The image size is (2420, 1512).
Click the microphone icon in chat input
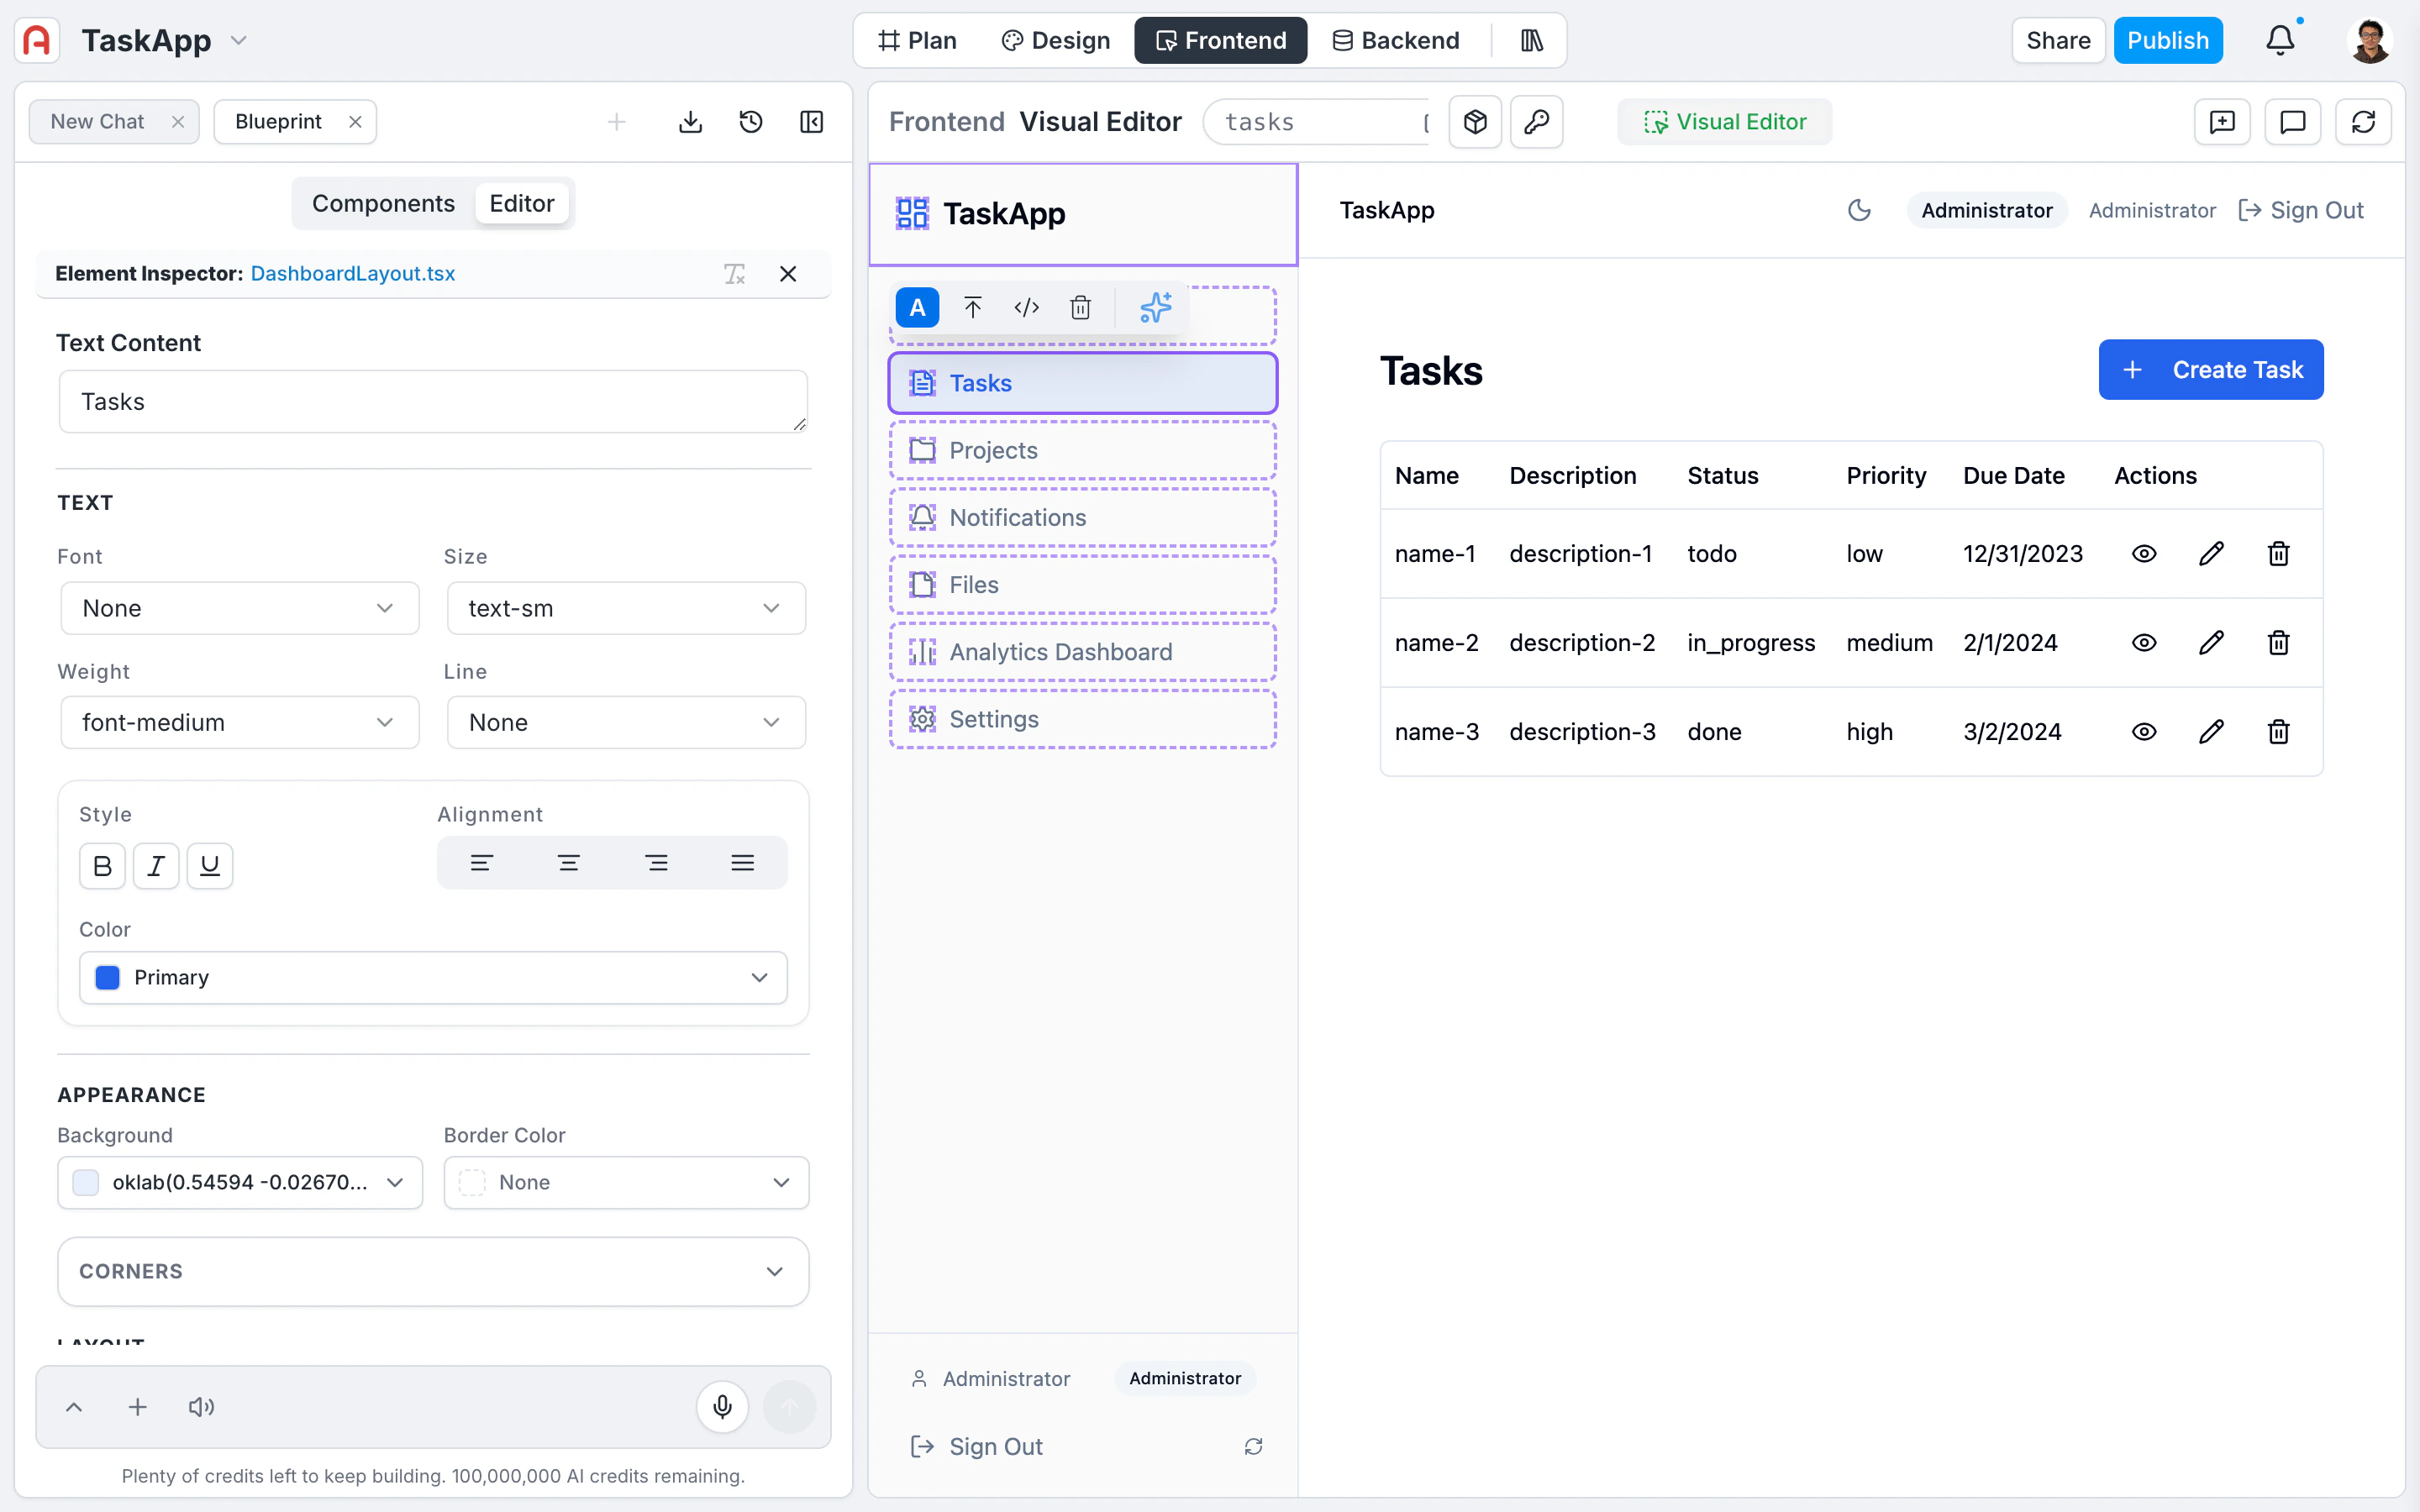(x=722, y=1407)
